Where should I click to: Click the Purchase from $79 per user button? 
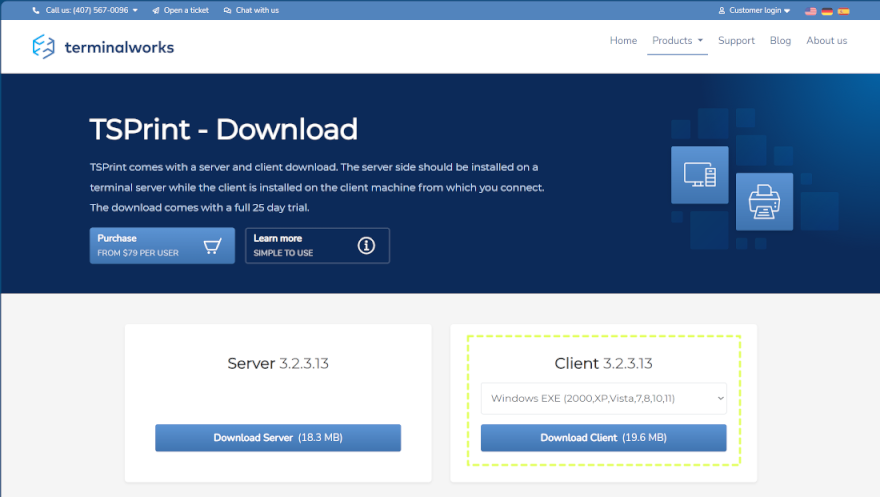point(162,245)
